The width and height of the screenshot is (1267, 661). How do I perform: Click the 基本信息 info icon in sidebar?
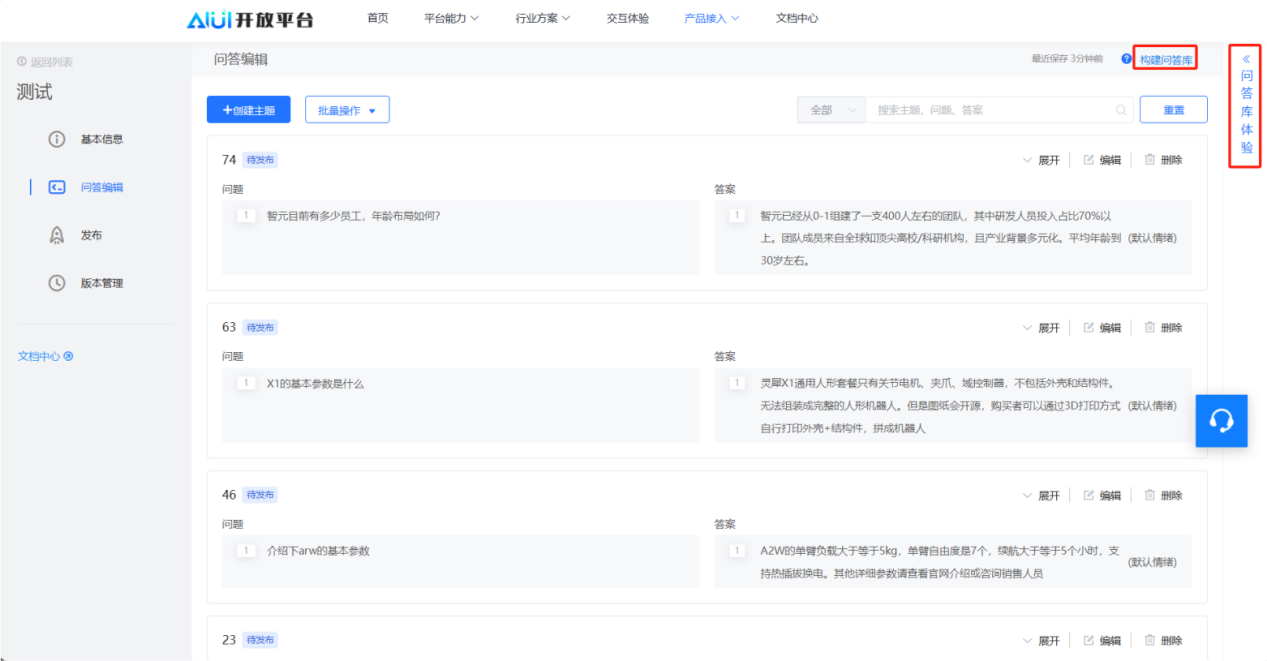(x=57, y=139)
